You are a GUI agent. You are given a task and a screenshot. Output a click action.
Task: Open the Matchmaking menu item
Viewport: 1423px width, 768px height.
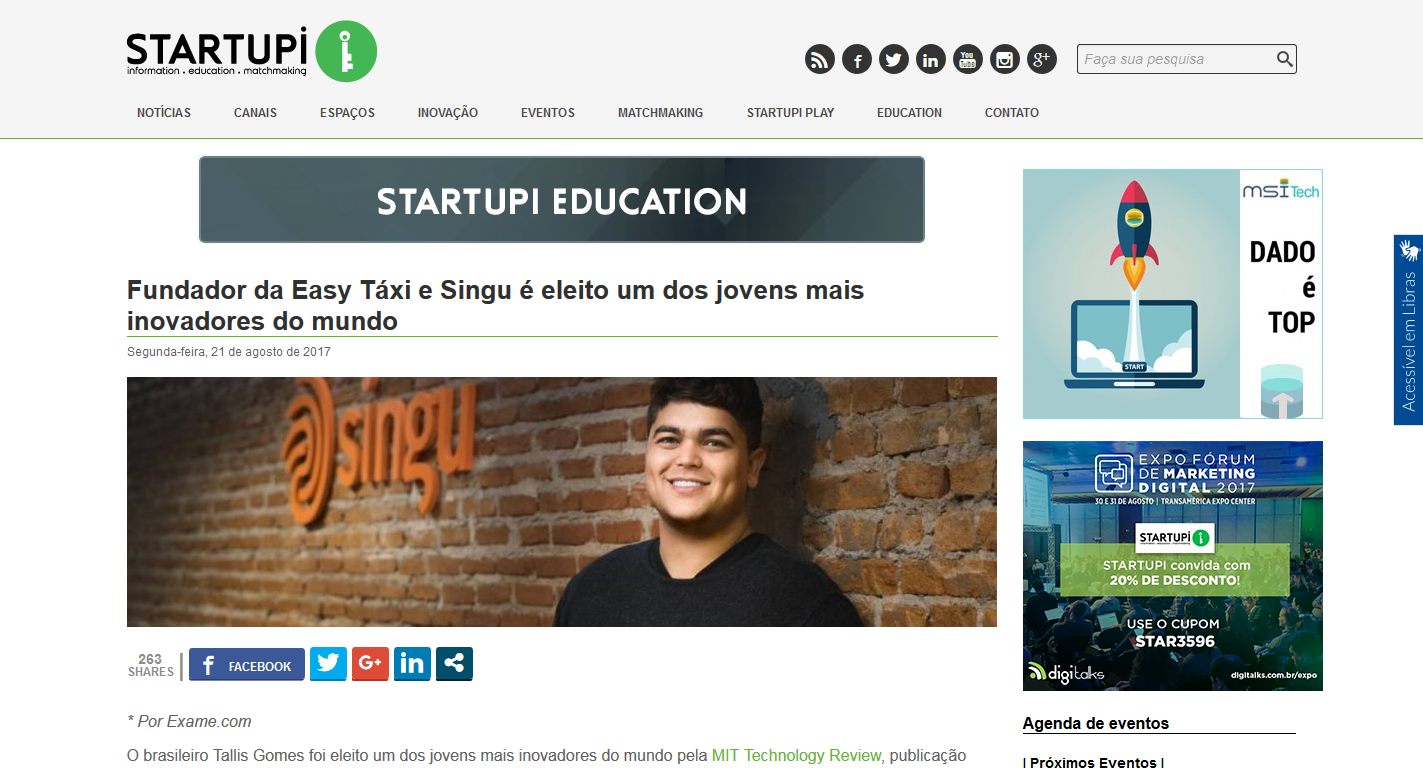660,113
